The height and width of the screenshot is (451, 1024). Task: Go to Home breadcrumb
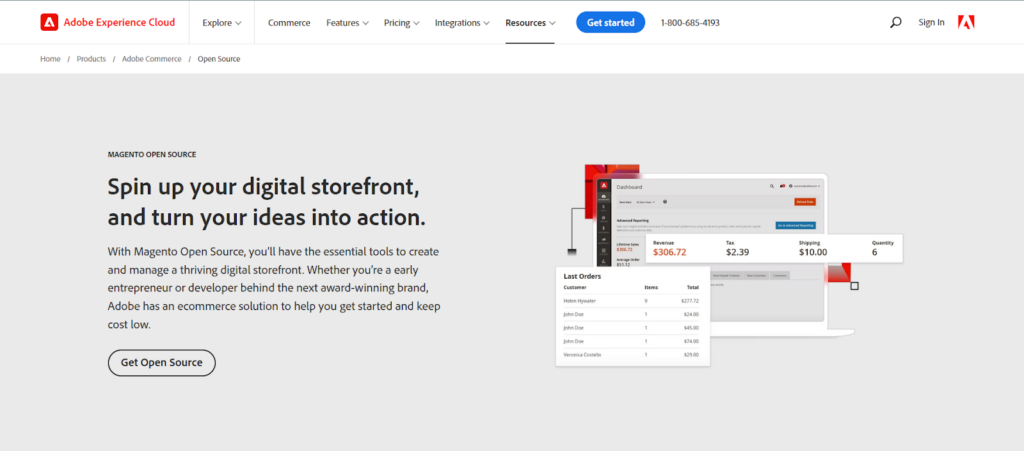[x=50, y=59]
